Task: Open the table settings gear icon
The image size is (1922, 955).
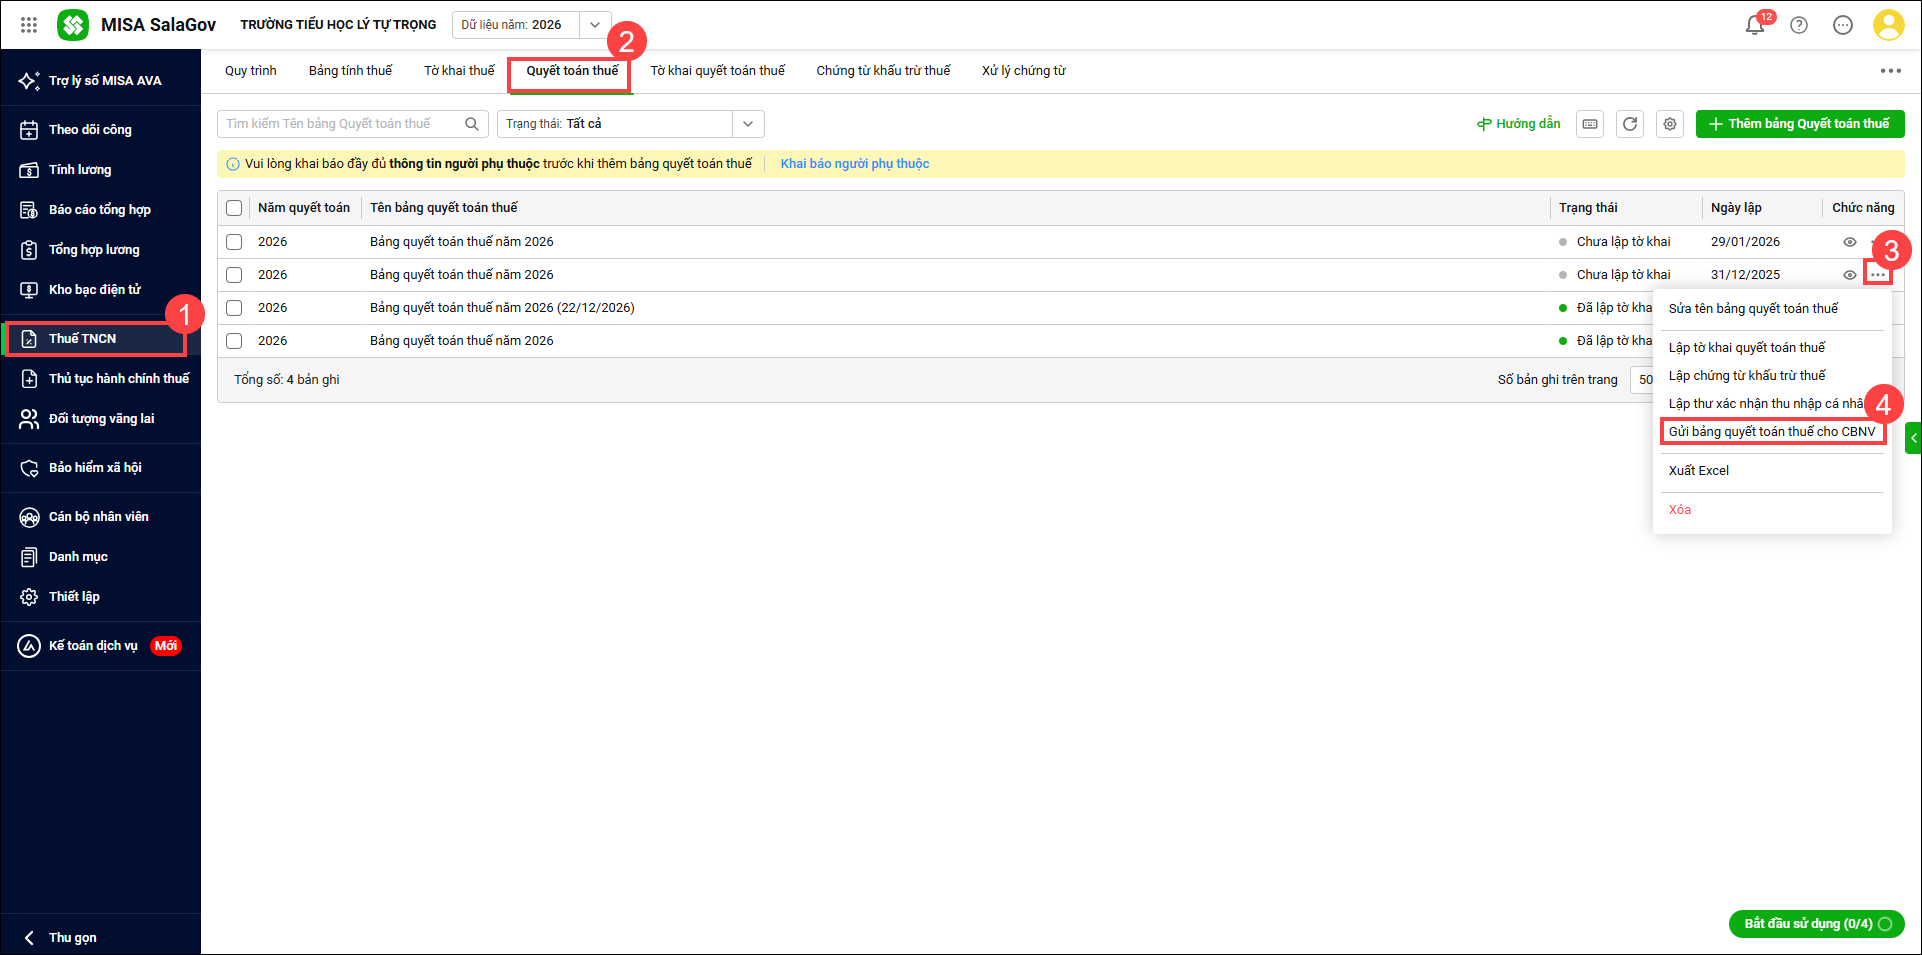Action: pyautogui.click(x=1670, y=124)
